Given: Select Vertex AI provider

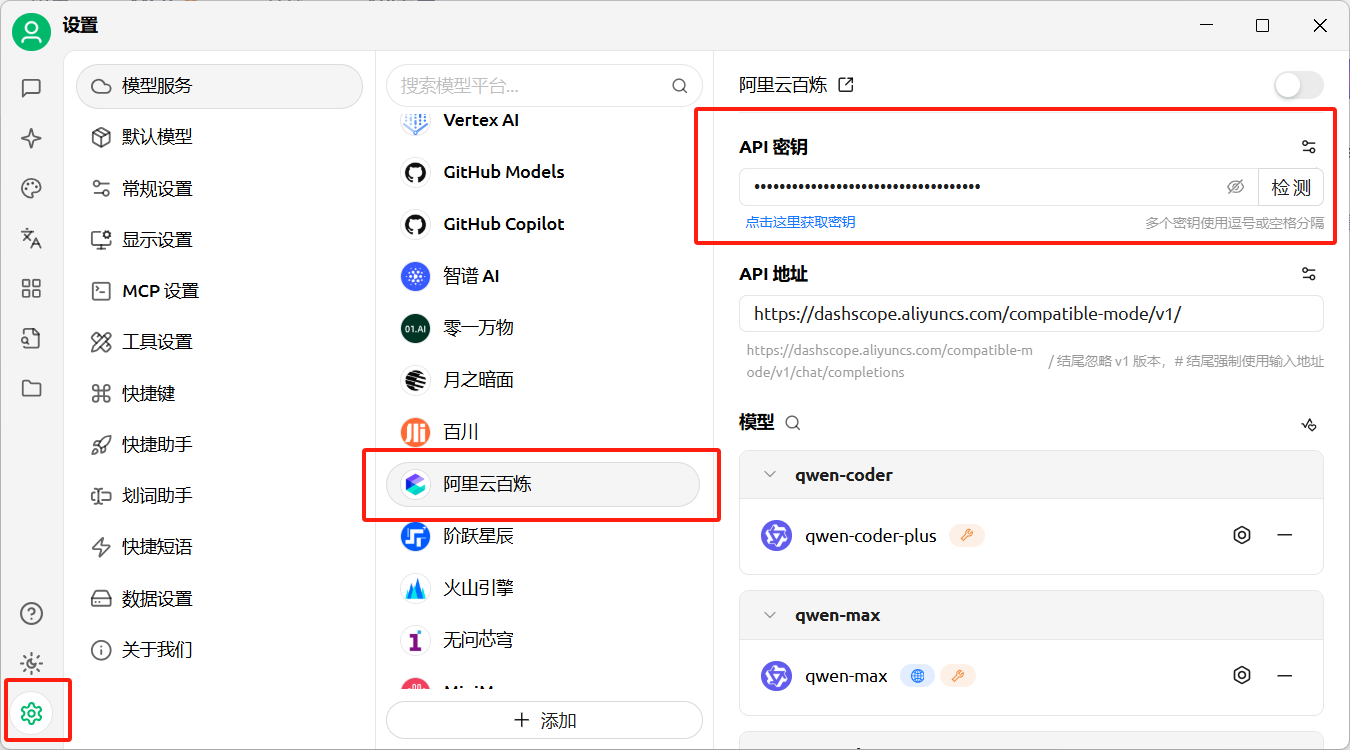Looking at the screenshot, I should tap(543, 120).
